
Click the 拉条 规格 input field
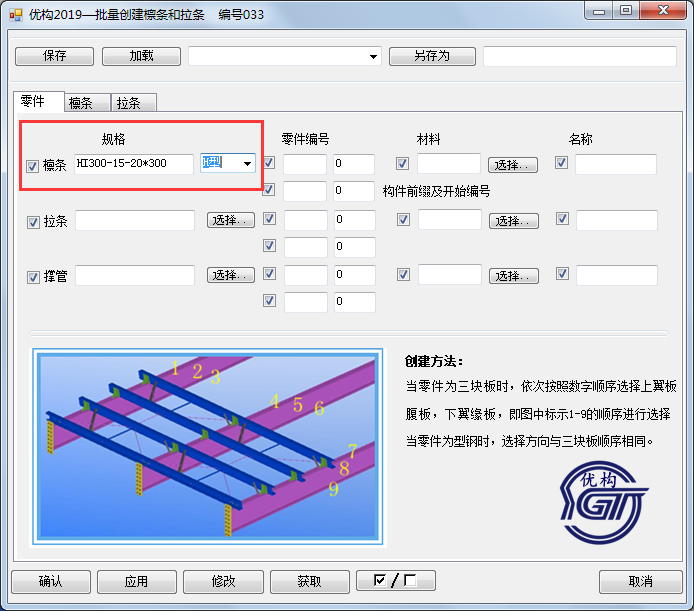135,220
